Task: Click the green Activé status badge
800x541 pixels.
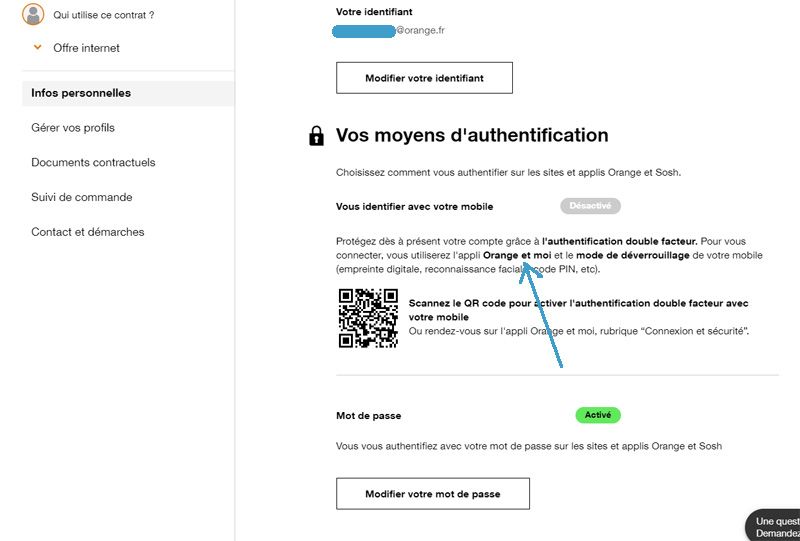Action: (598, 415)
